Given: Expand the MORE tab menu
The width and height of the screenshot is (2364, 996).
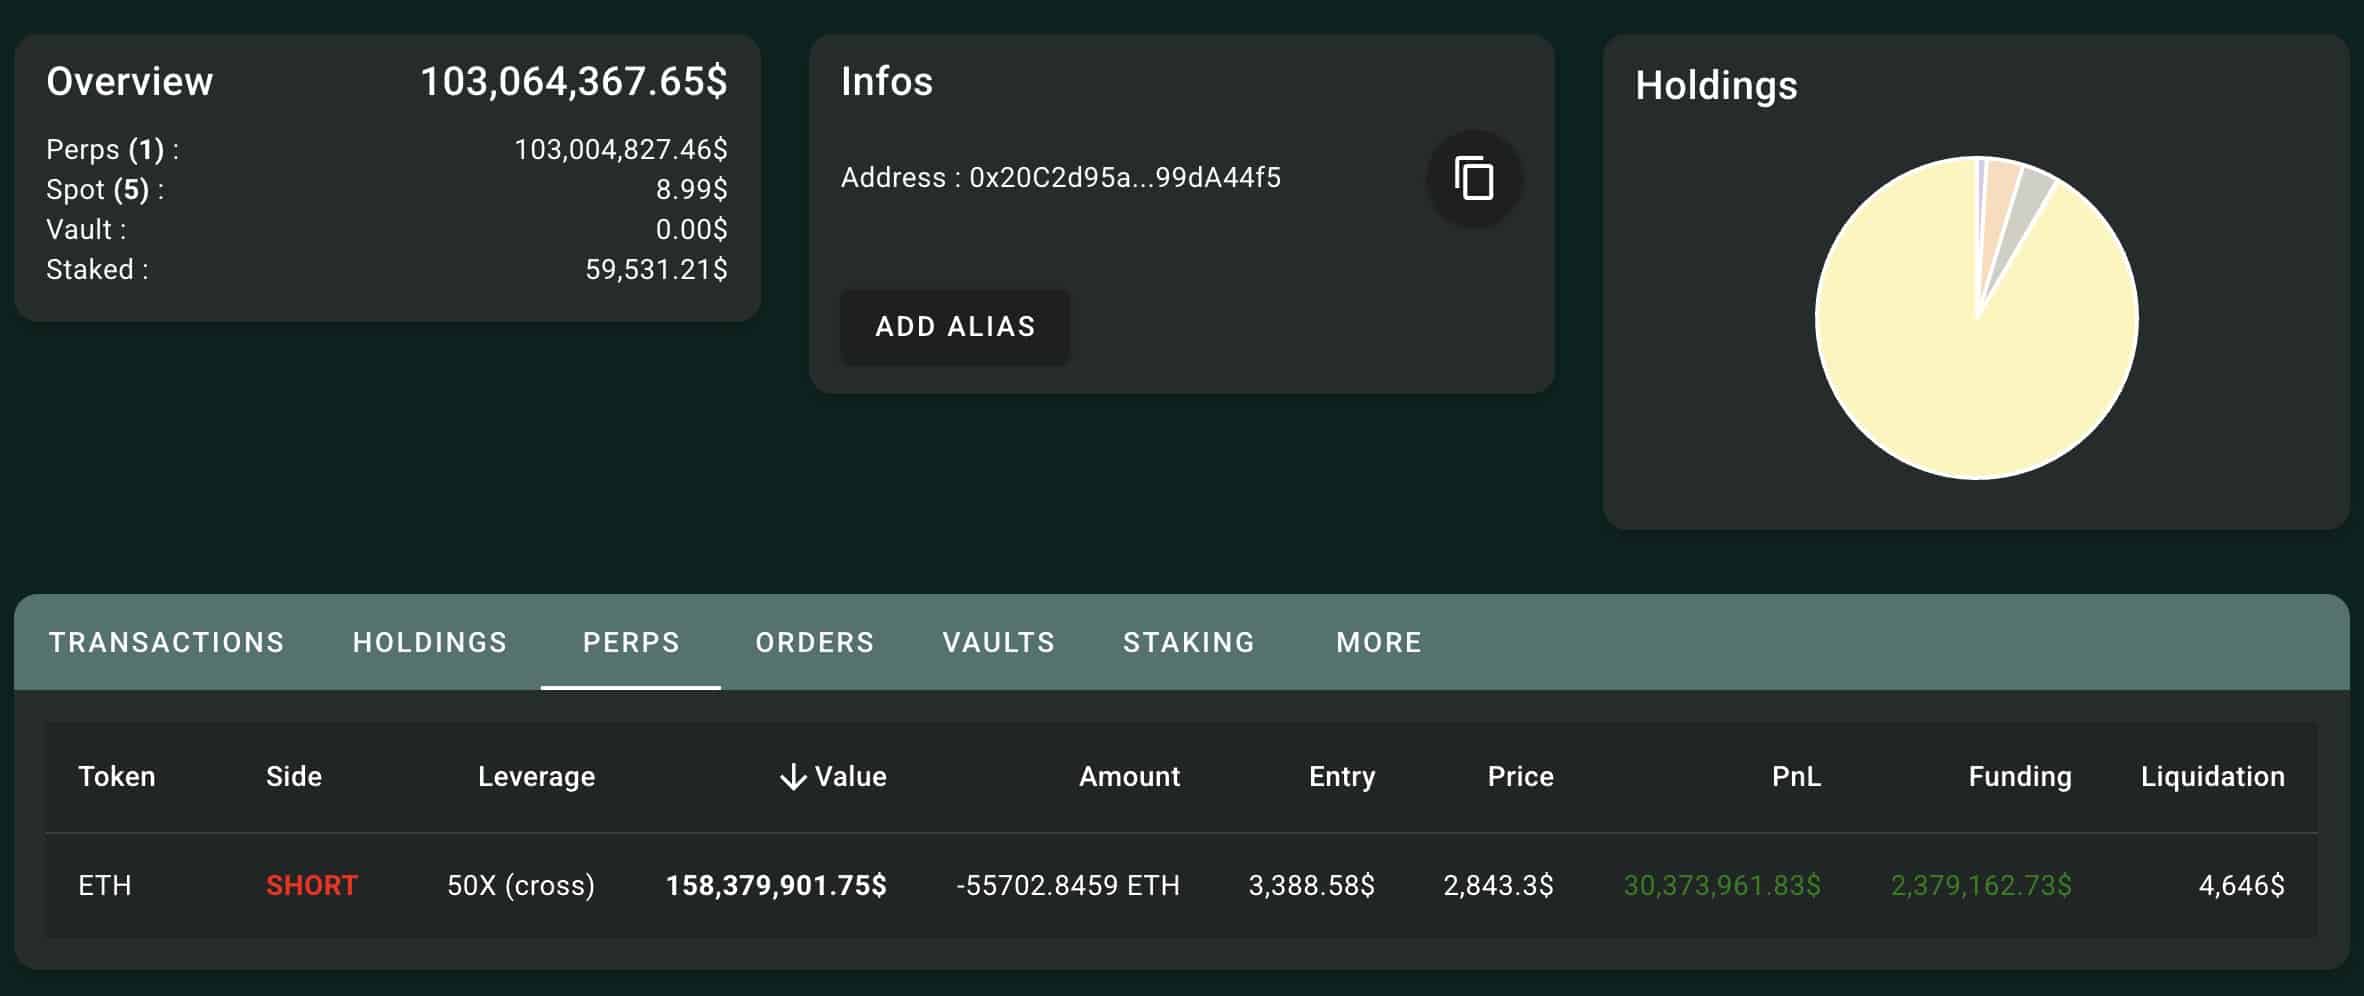Looking at the screenshot, I should [1379, 642].
